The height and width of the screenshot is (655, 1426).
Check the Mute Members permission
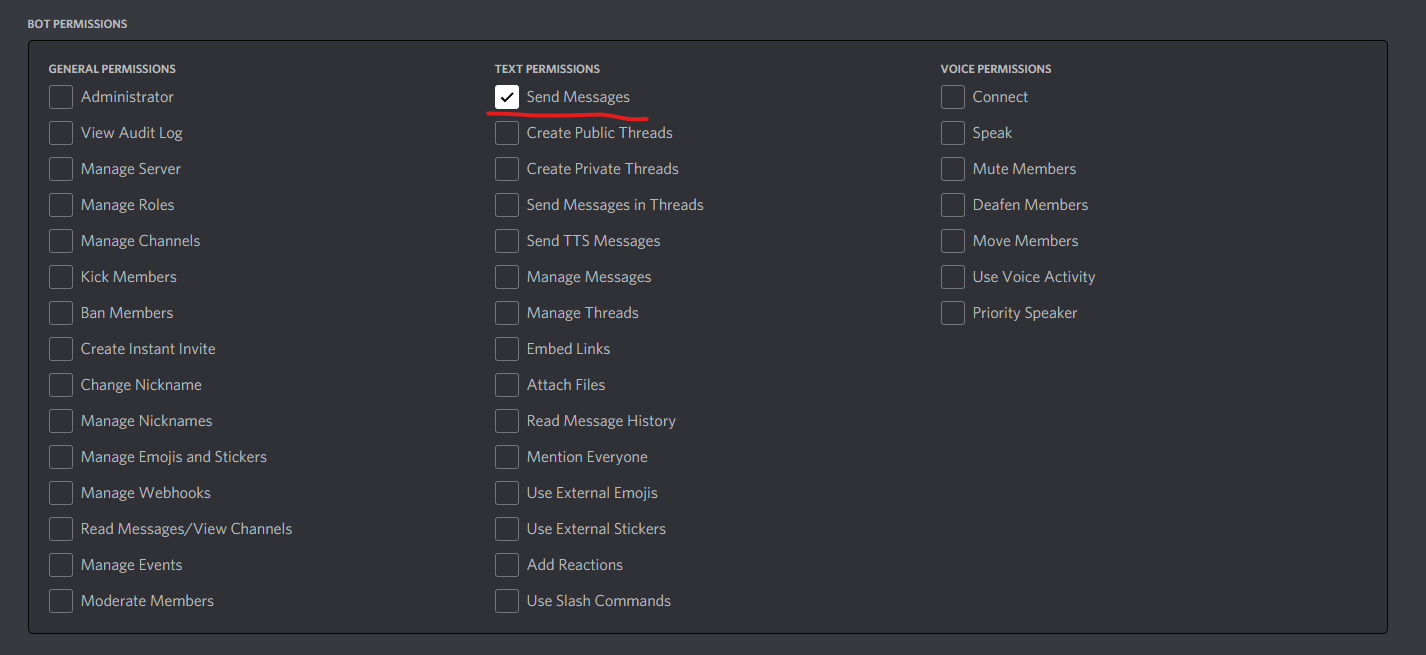pos(952,168)
